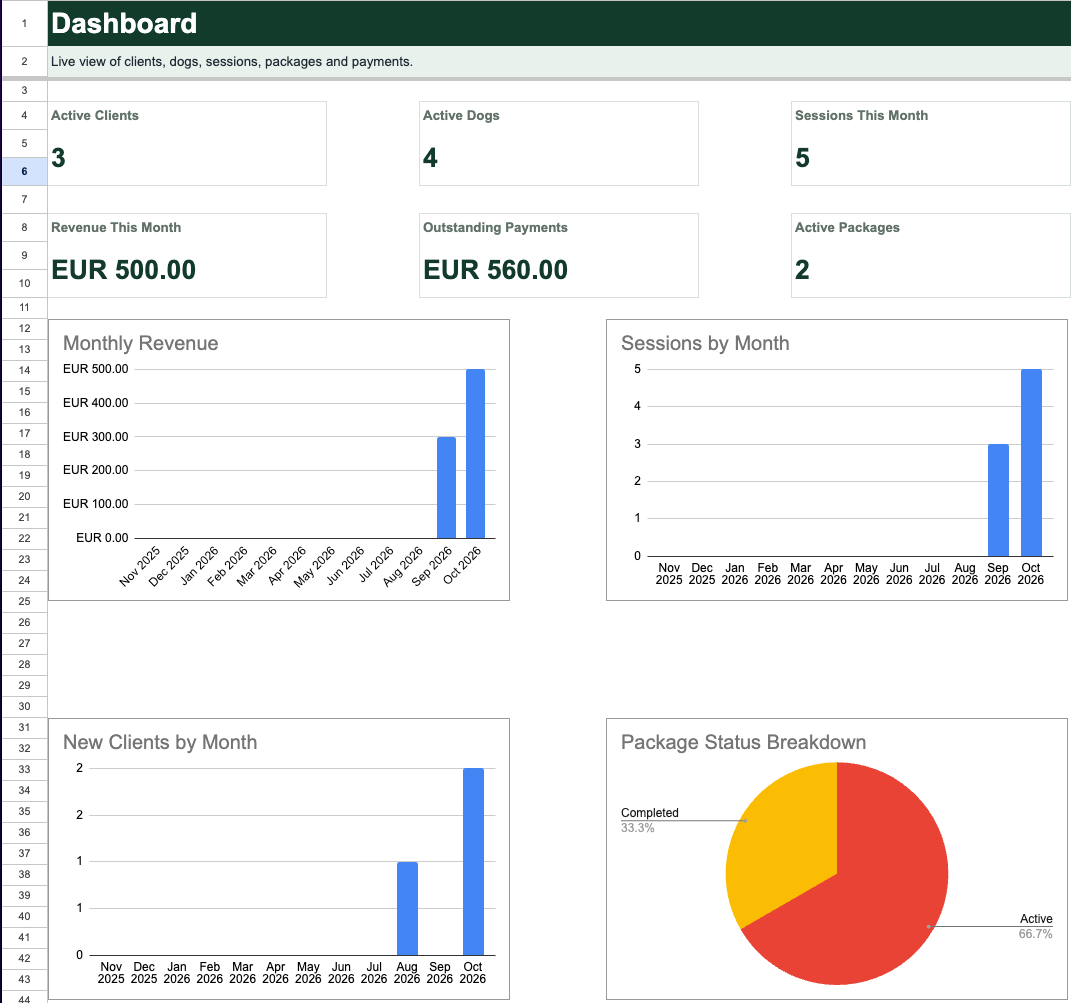Click the Oct 2026 axis label in Sessions by Month

[1031, 573]
